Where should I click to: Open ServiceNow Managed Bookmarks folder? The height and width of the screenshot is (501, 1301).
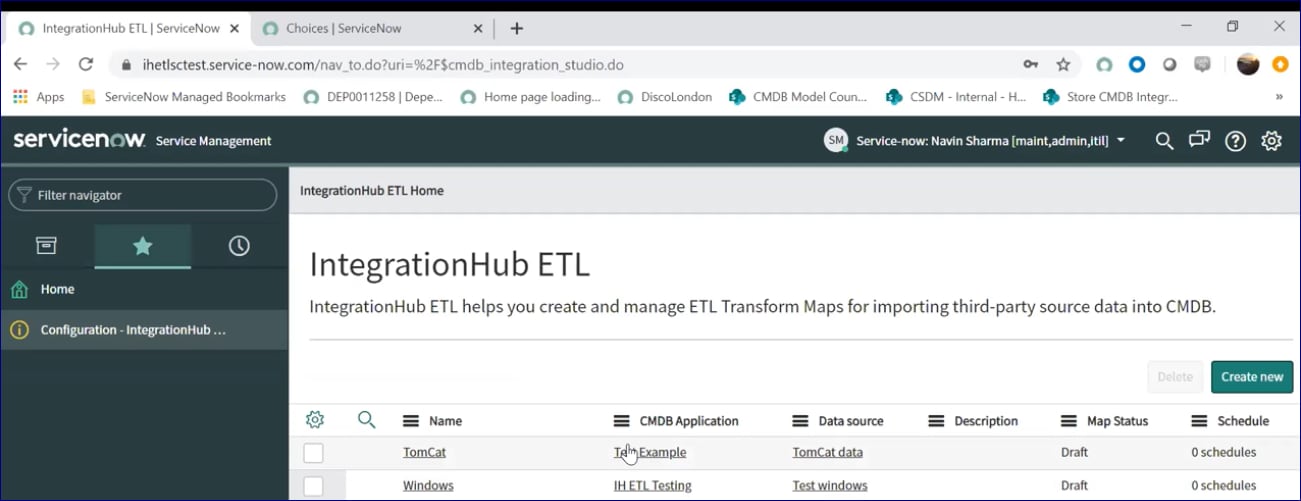[x=183, y=97]
